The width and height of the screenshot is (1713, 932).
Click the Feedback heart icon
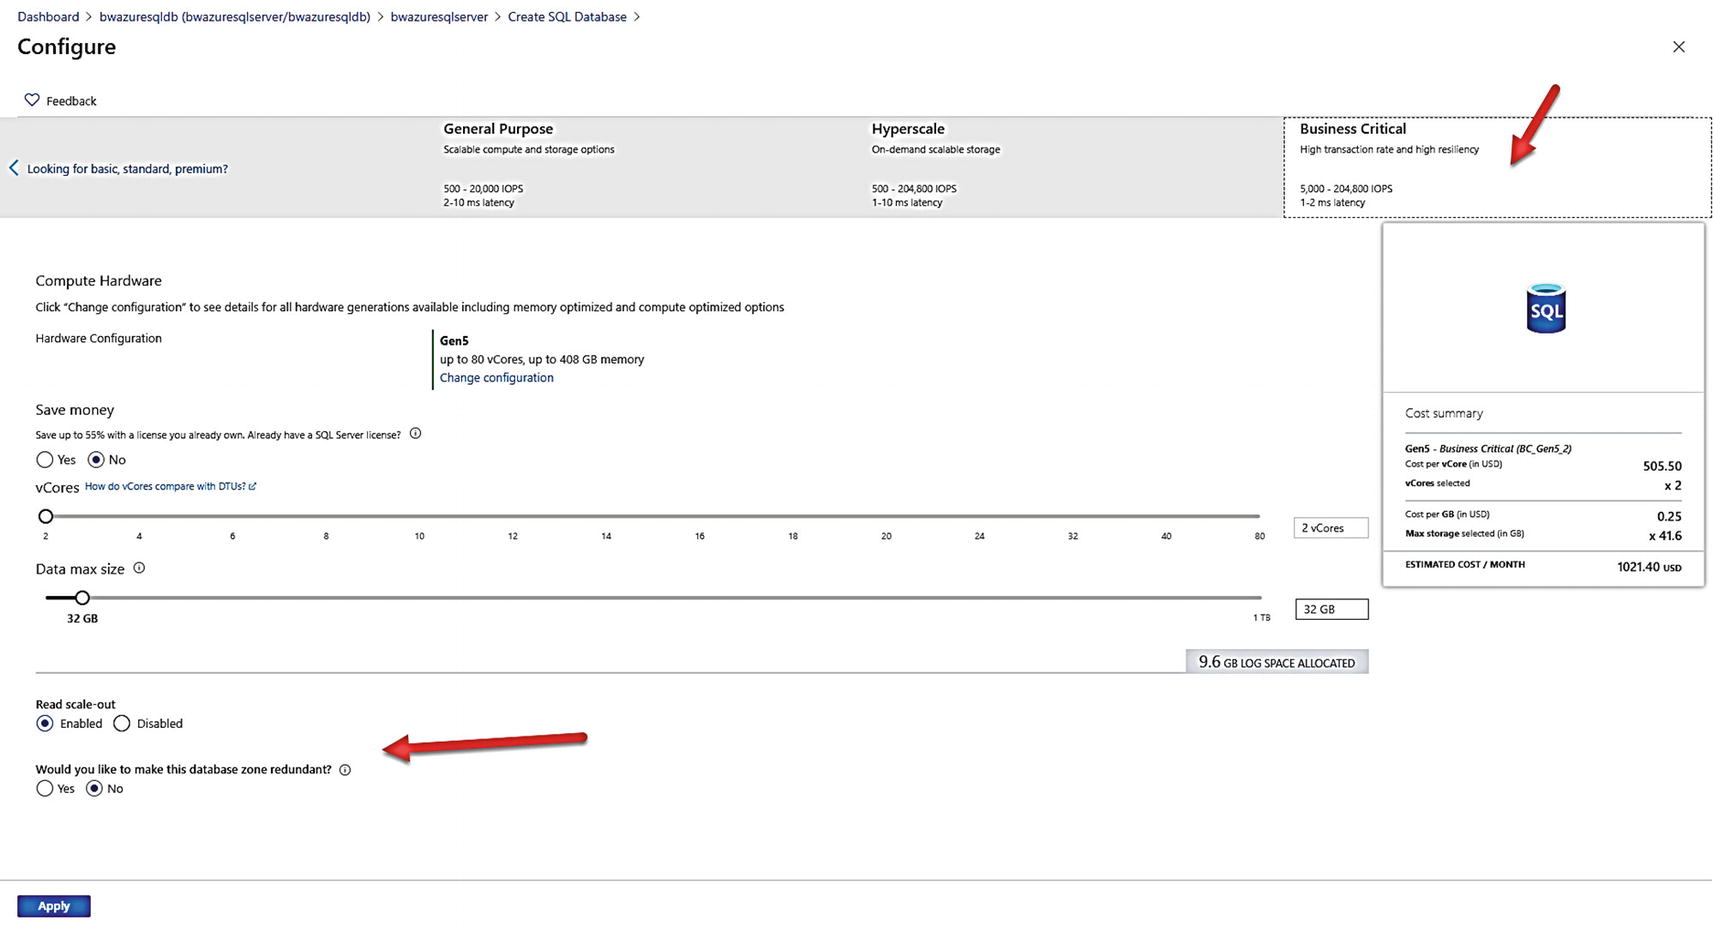pyautogui.click(x=32, y=100)
